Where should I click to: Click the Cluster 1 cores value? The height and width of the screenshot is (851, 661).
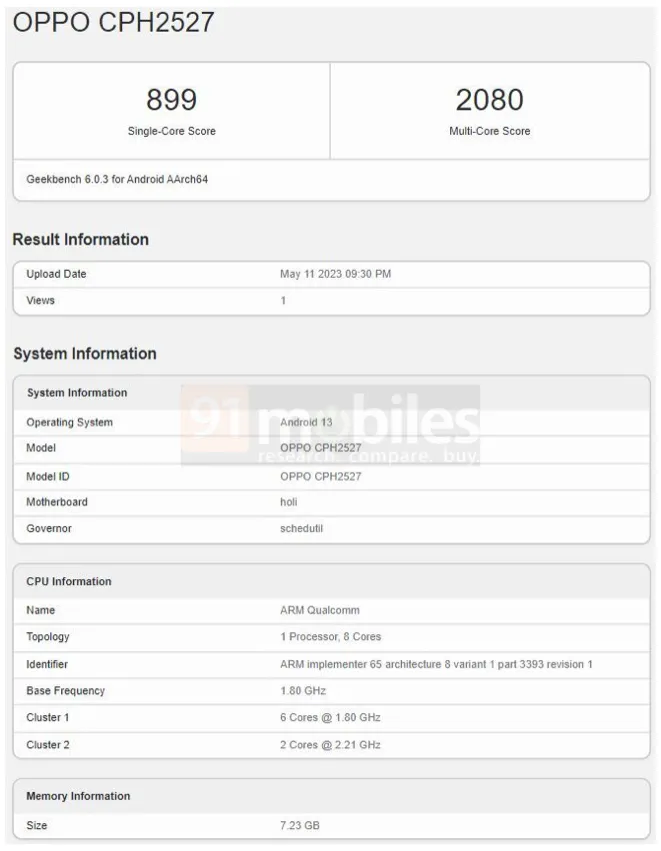[x=330, y=717]
